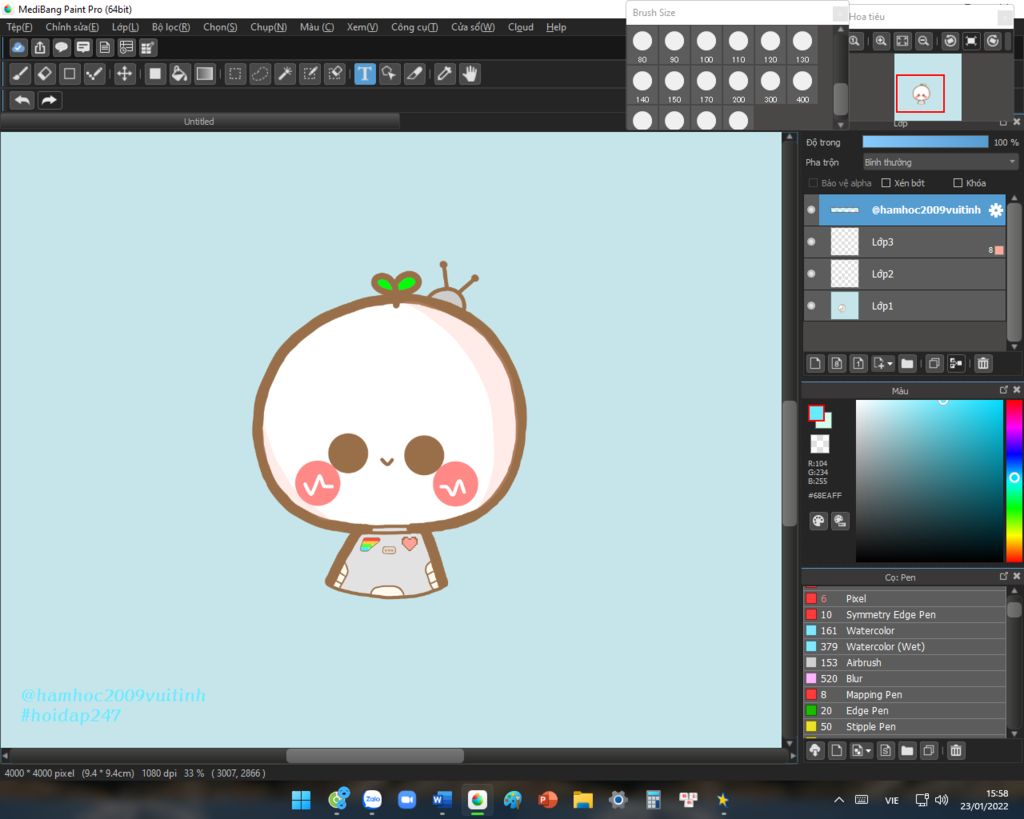Open layer settings gear for @hamhoc2009vuitinh
1024x819 pixels.
click(995, 210)
